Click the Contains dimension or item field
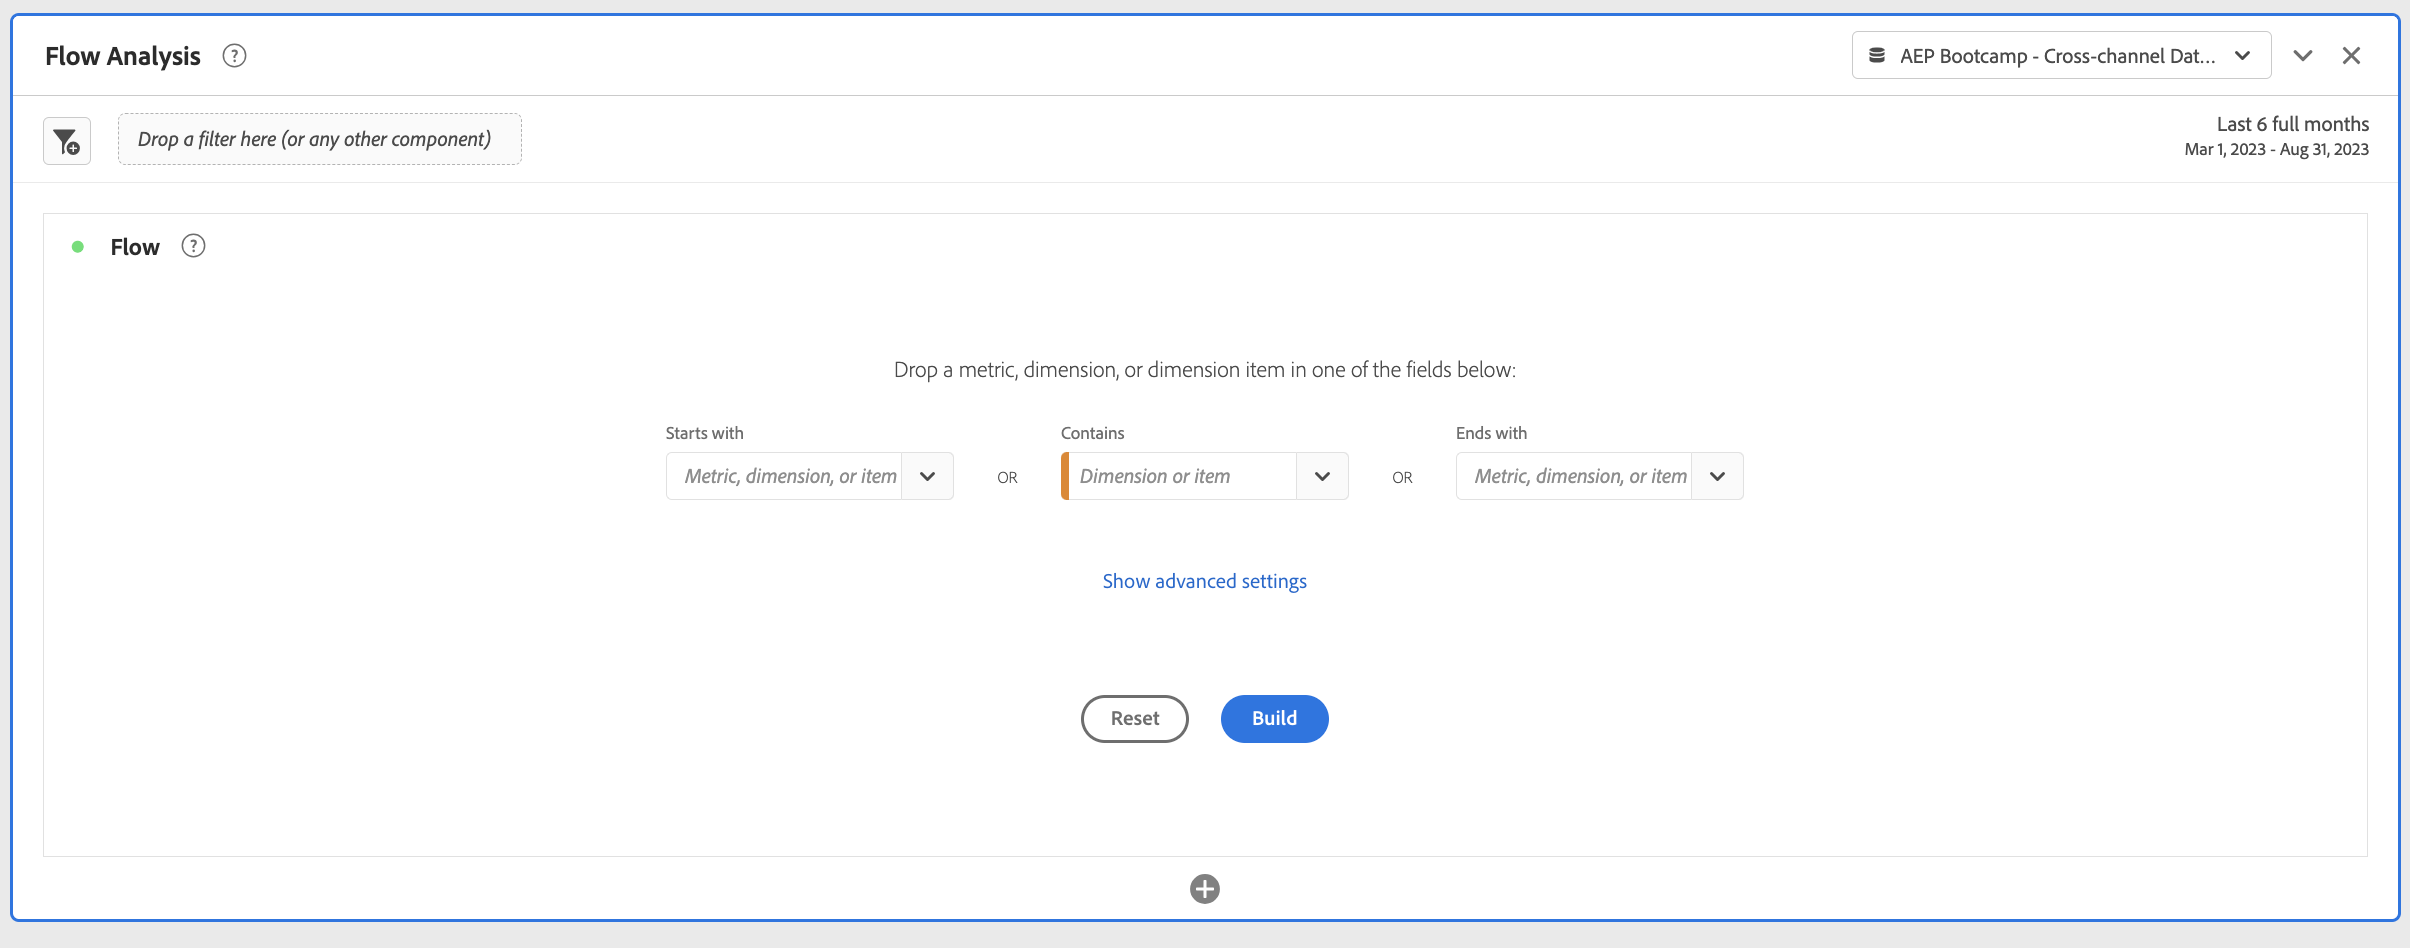This screenshot has height=948, width=2410. (x=1180, y=476)
